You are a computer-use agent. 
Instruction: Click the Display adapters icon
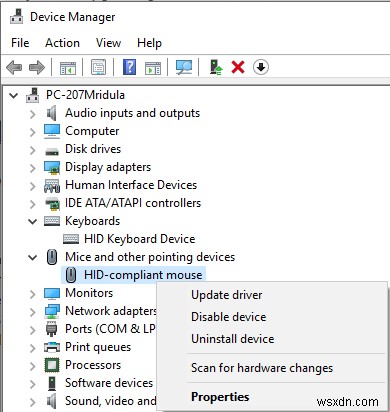[52, 167]
